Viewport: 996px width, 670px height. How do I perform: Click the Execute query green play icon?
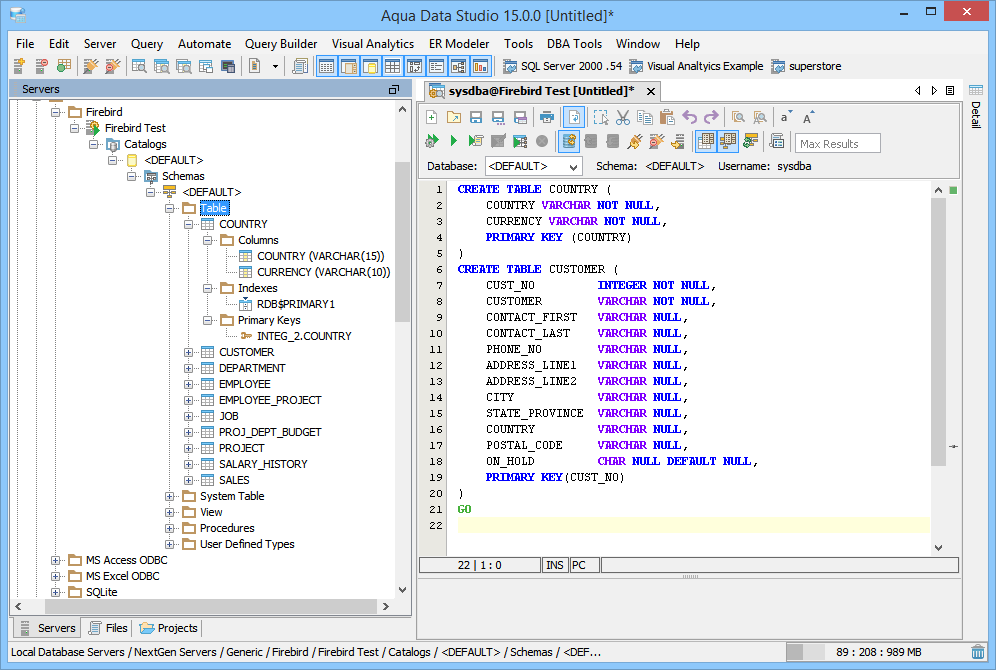pos(453,142)
